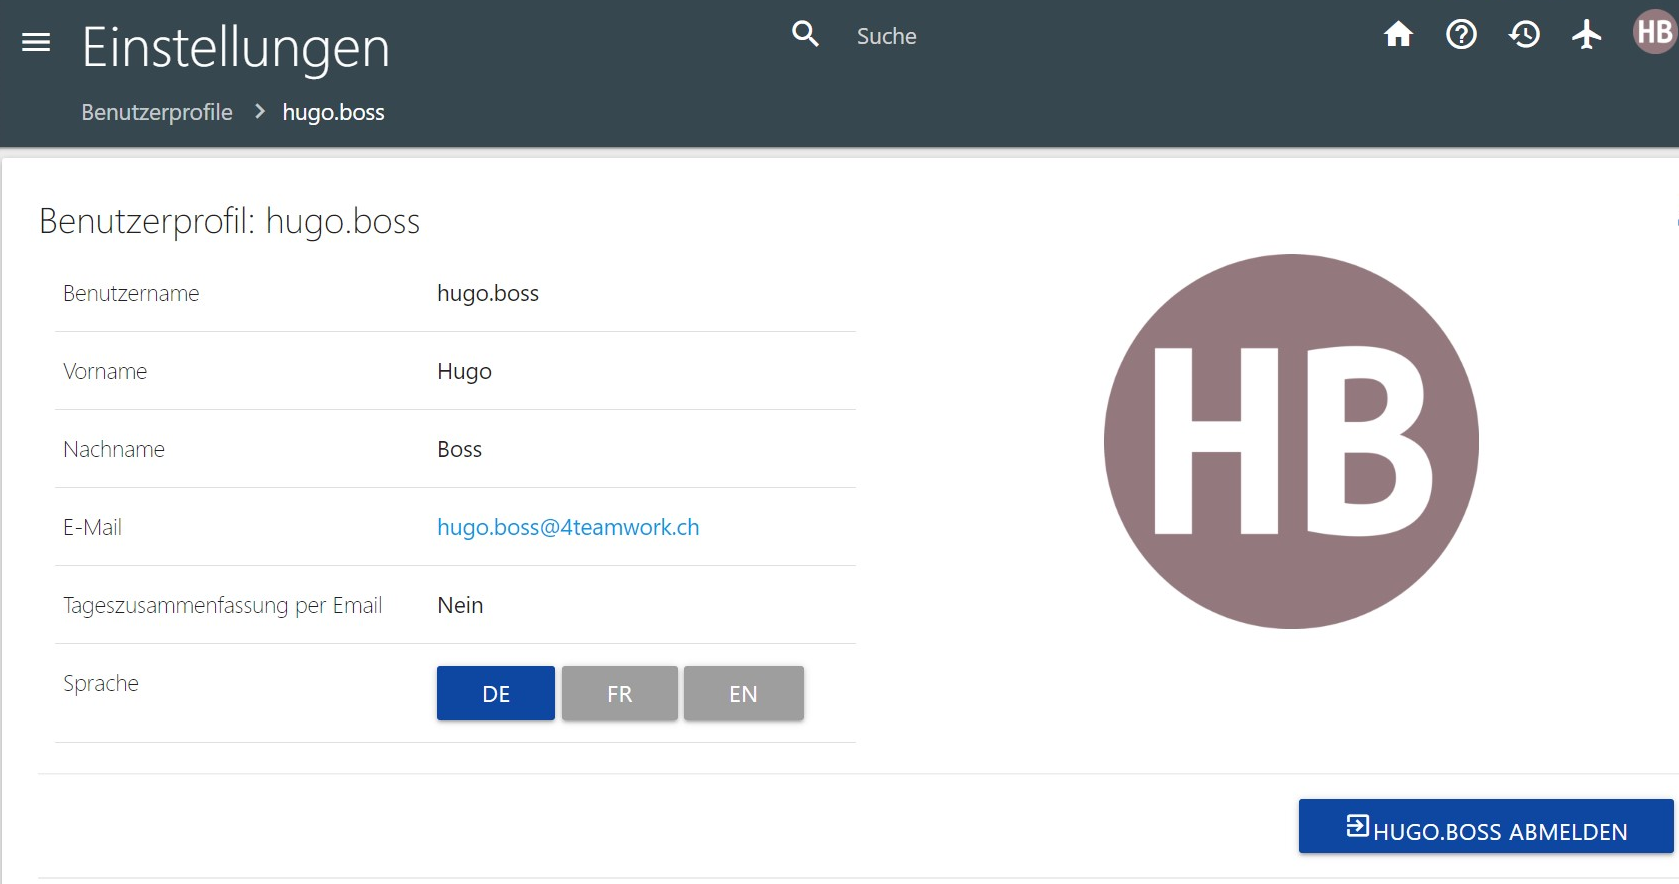Select DE language button
This screenshot has height=884, width=1679.
[496, 693]
